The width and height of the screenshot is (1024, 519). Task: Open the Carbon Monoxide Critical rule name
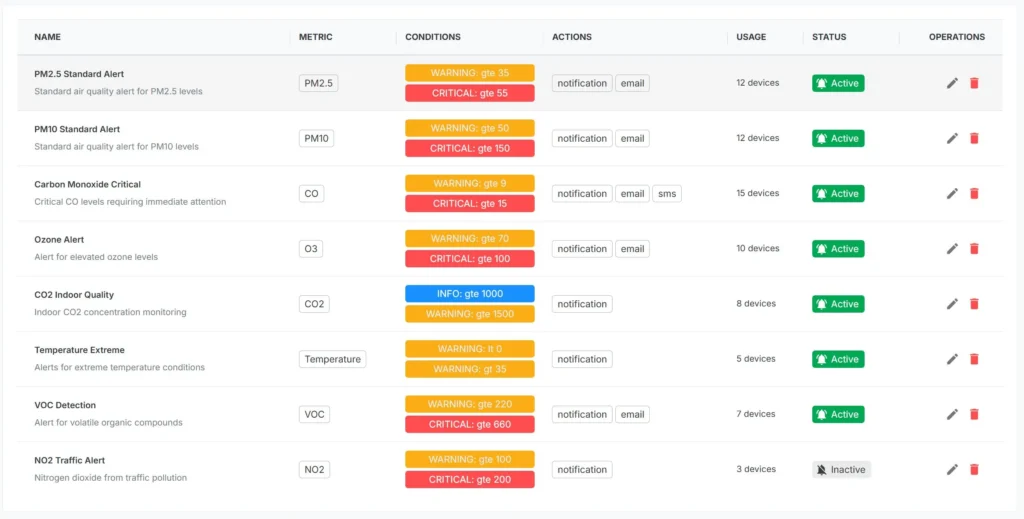pyautogui.click(x=88, y=185)
